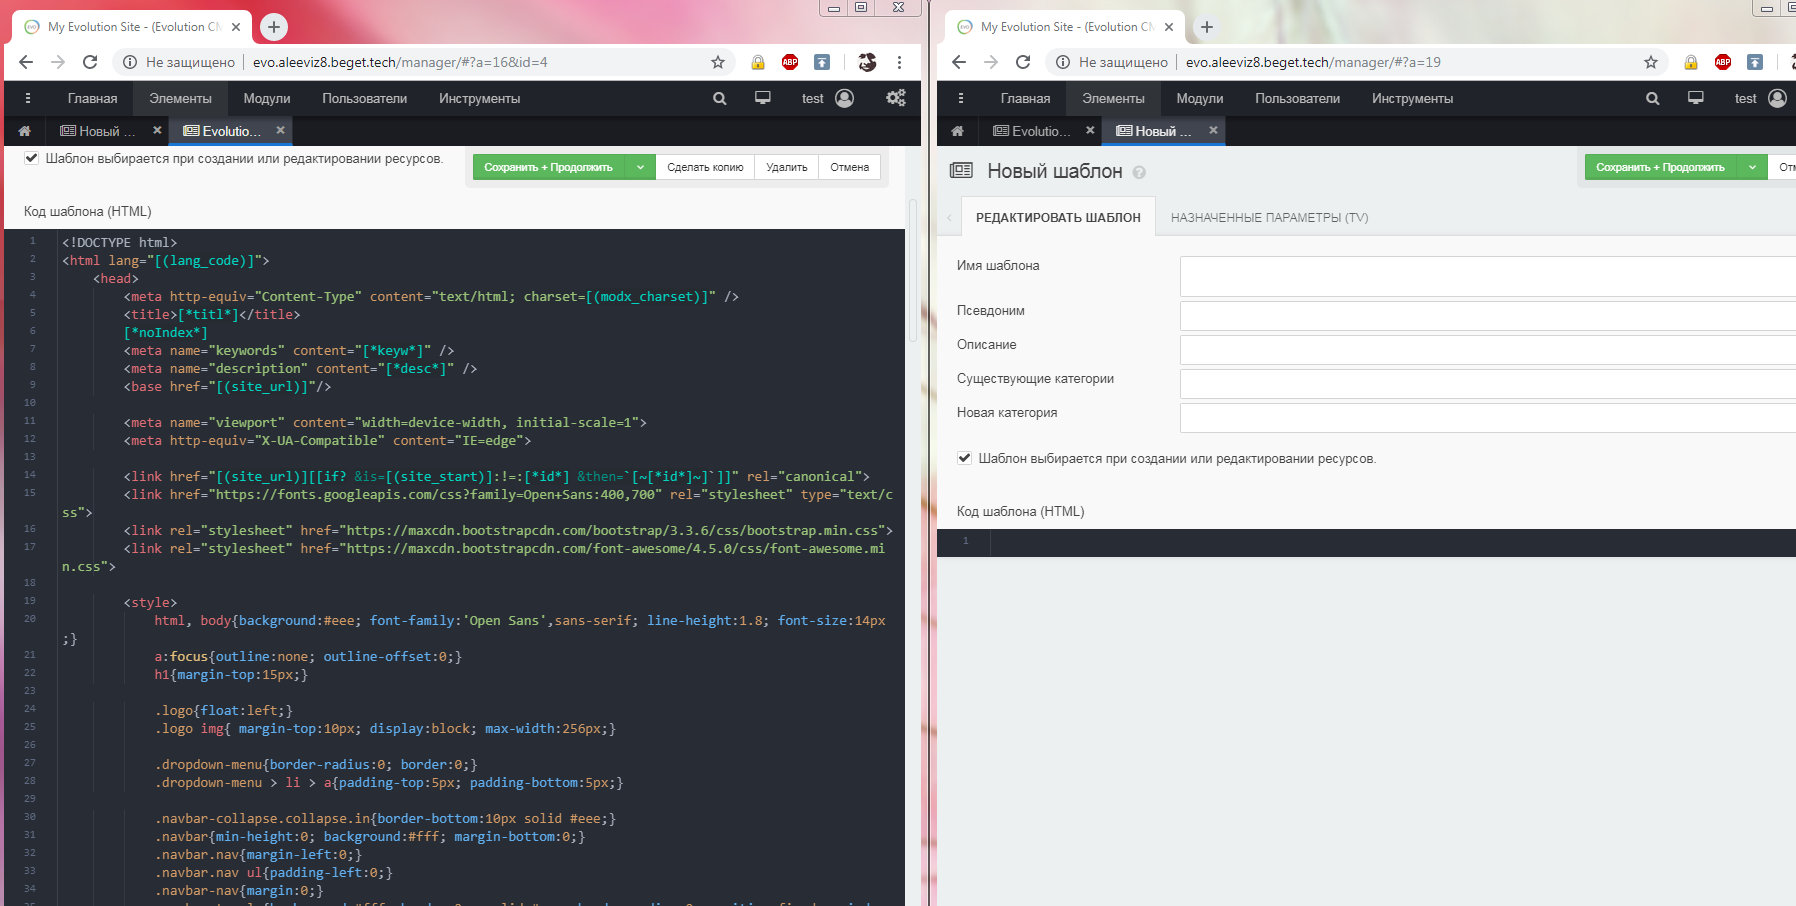Disable Шаблон выбирается checkbox in right window
This screenshot has height=906, width=1796.
964,457
